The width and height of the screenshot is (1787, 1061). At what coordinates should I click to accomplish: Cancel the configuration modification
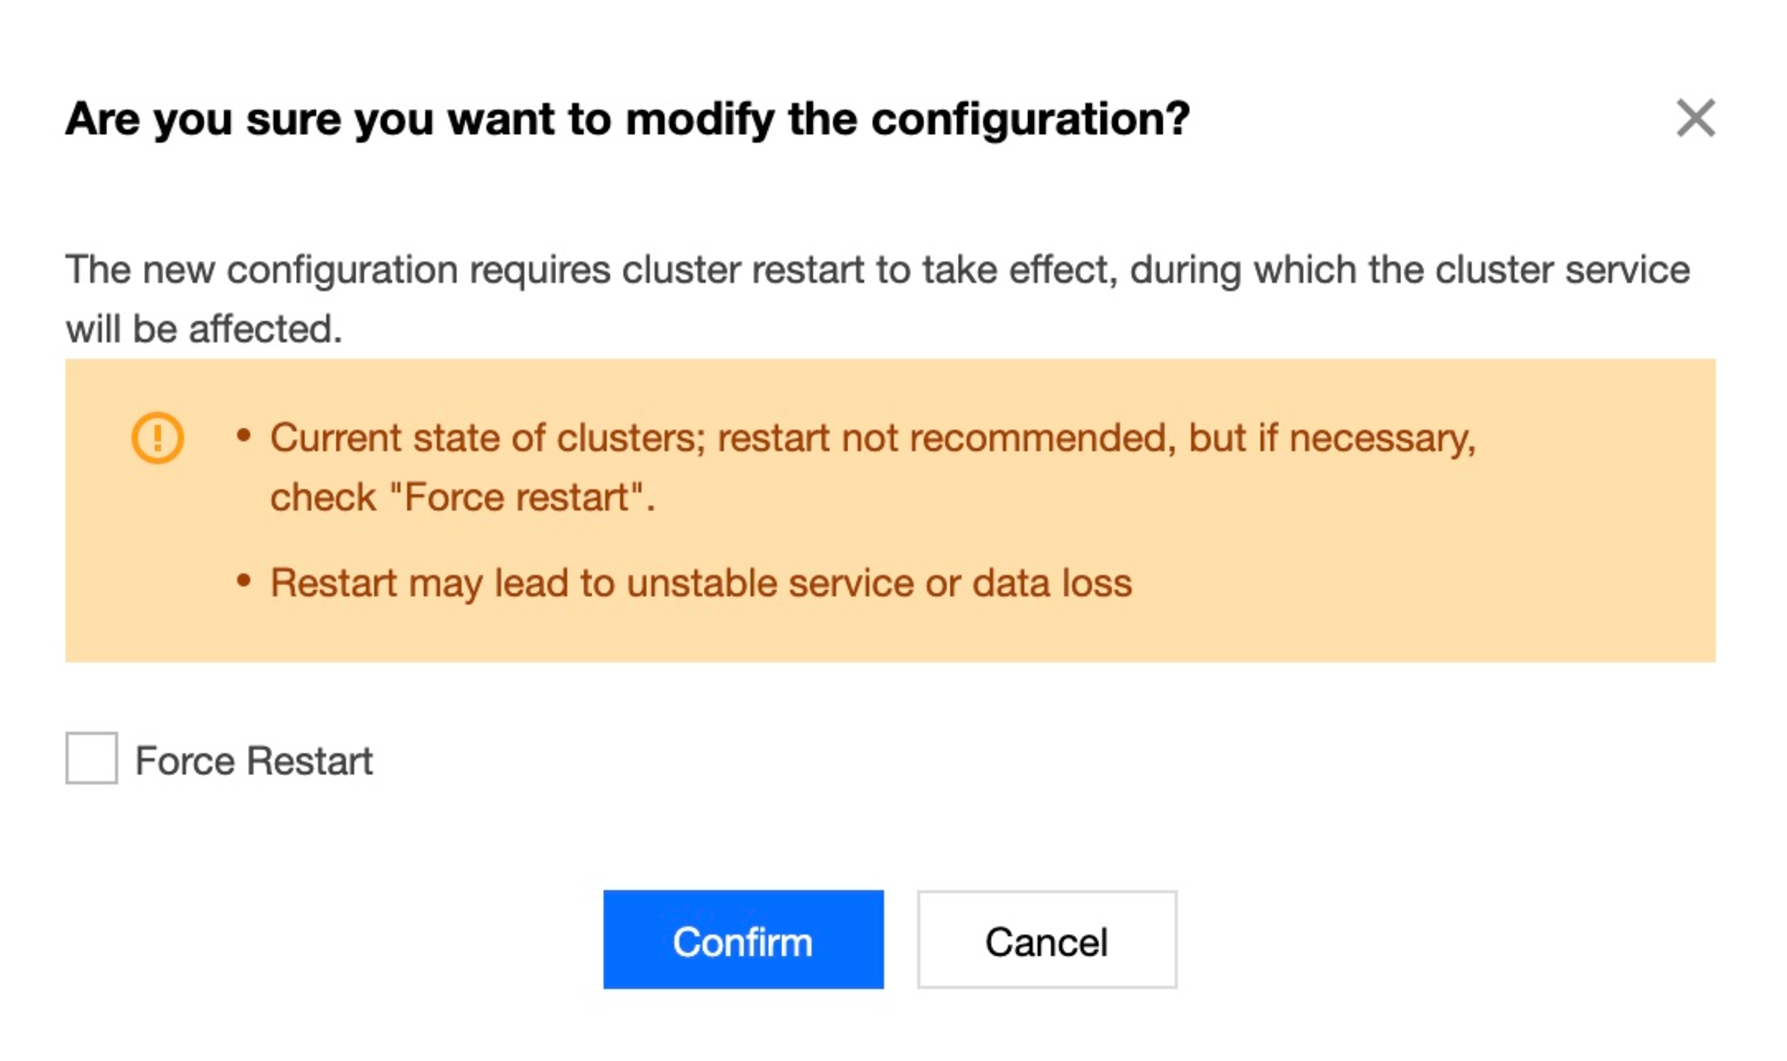coord(1046,940)
